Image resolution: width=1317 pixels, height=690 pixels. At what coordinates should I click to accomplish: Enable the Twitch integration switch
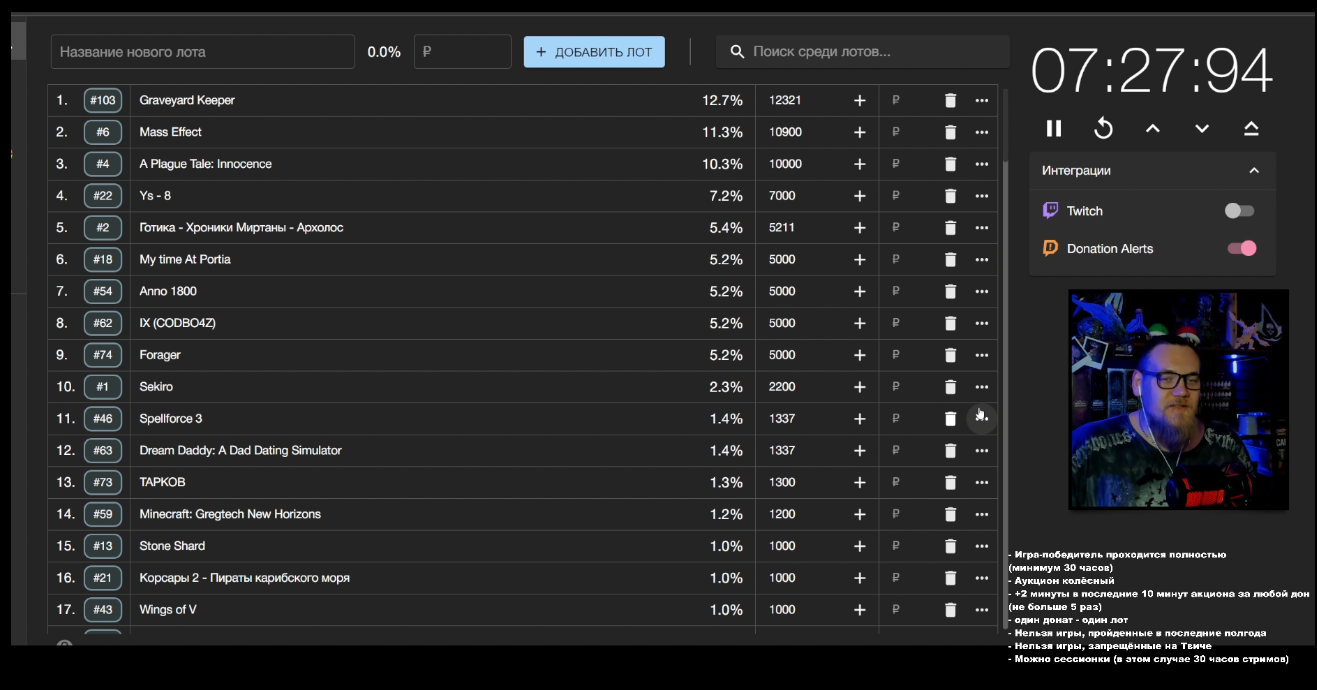pyautogui.click(x=1240, y=211)
